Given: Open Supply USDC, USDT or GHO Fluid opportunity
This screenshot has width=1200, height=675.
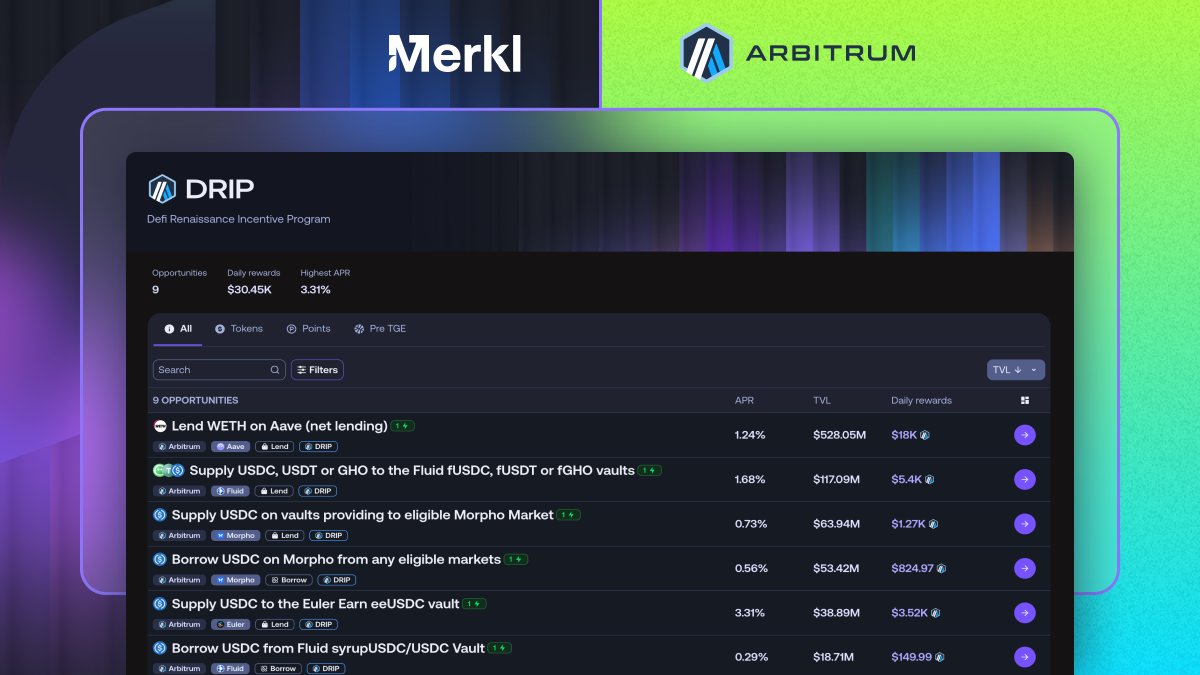Looking at the screenshot, I should [x=412, y=470].
